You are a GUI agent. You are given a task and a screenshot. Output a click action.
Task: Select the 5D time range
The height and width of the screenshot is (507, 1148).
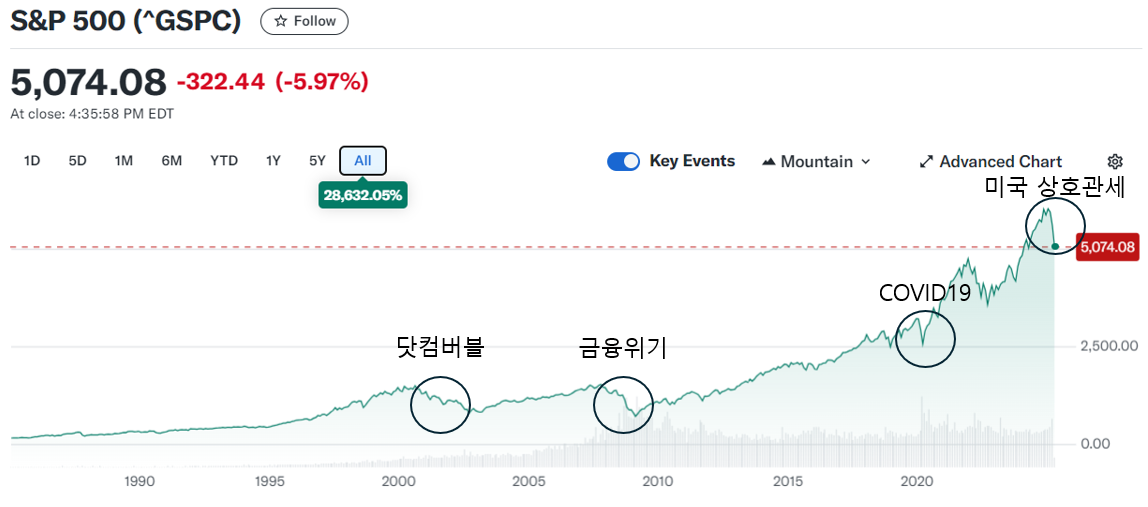(77, 161)
